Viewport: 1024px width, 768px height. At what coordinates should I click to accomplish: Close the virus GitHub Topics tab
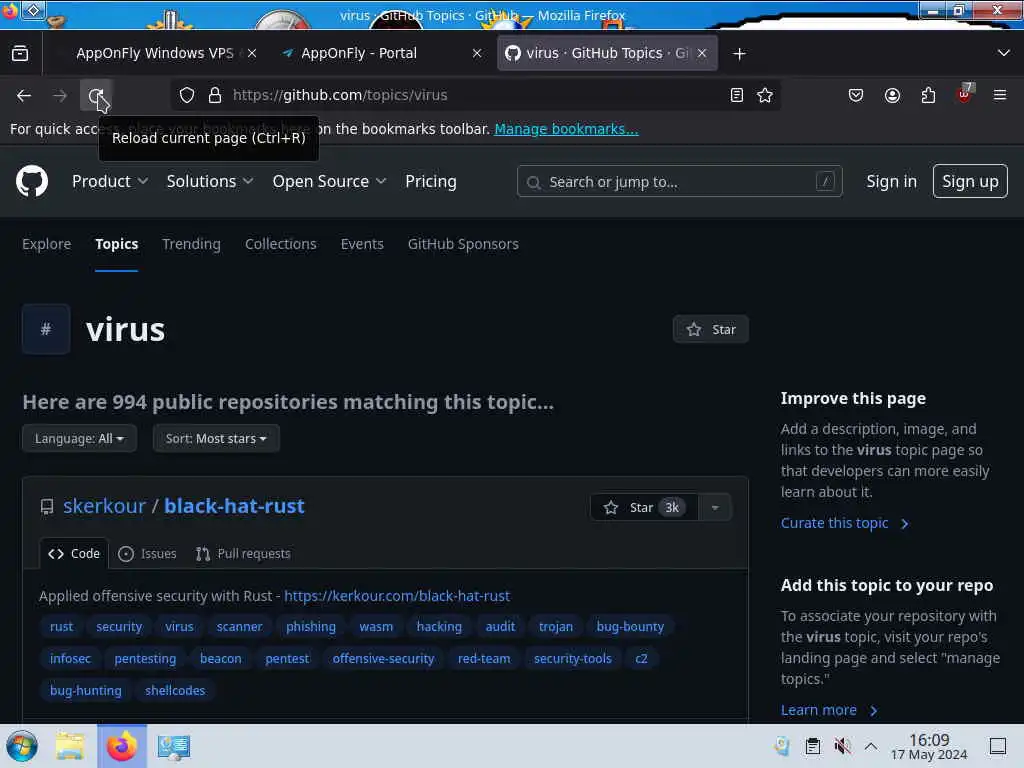coord(702,53)
